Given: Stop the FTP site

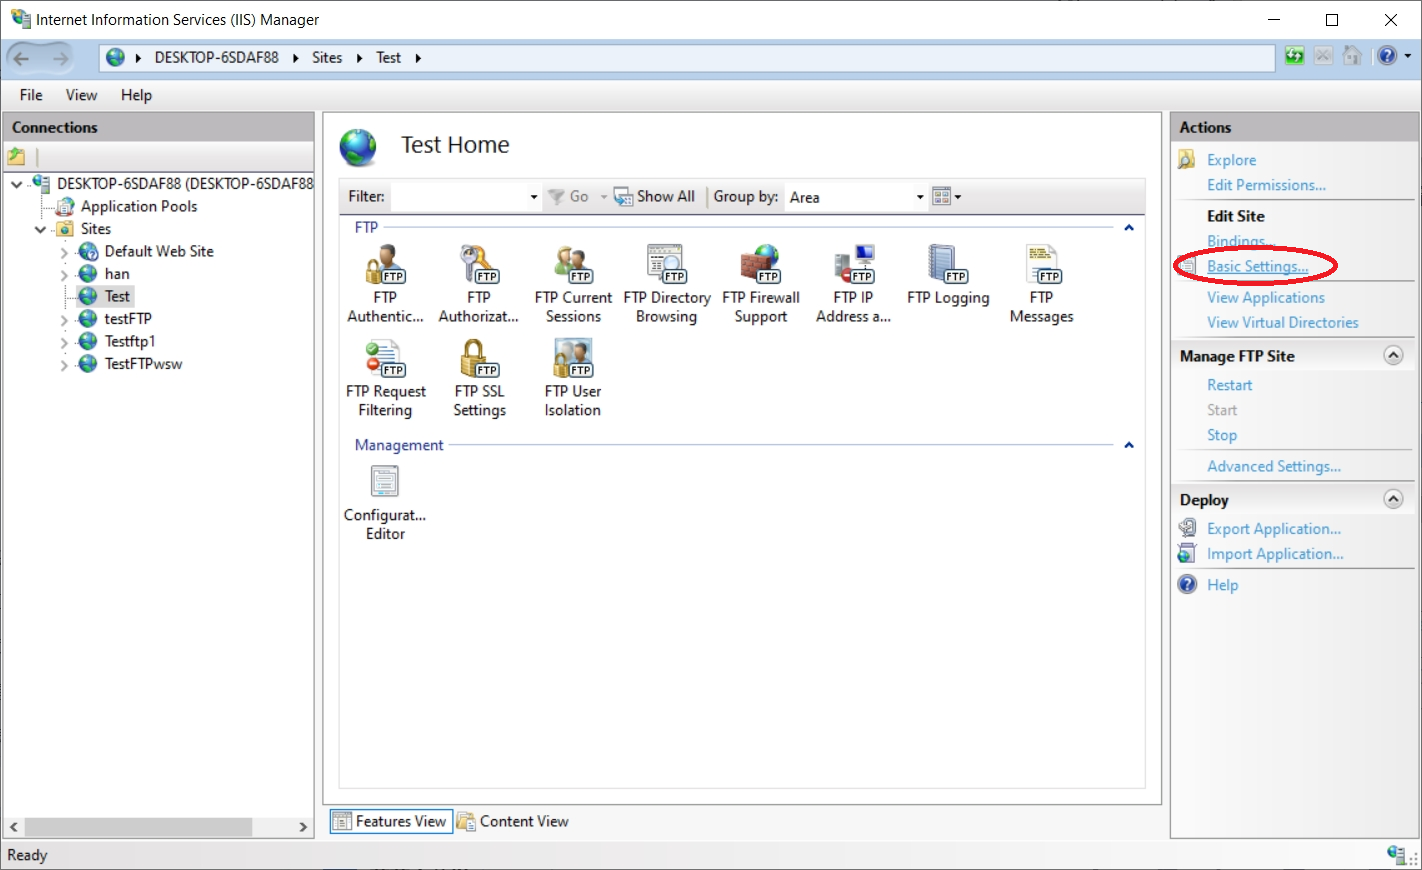Looking at the screenshot, I should coord(1221,435).
